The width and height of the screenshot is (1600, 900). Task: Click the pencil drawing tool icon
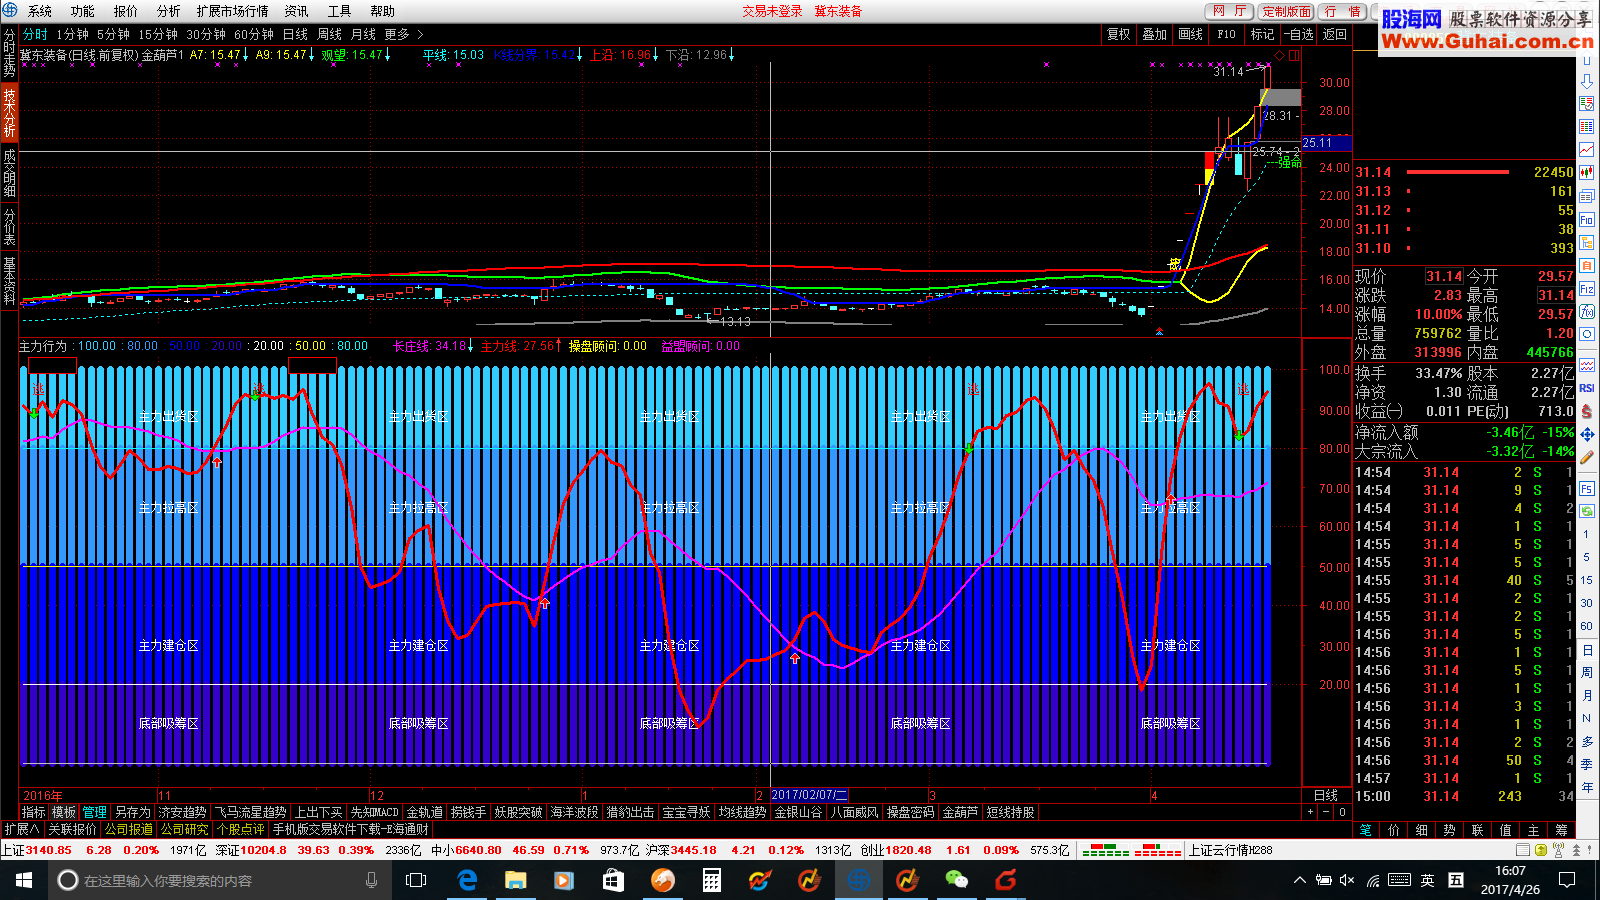click(x=1587, y=458)
